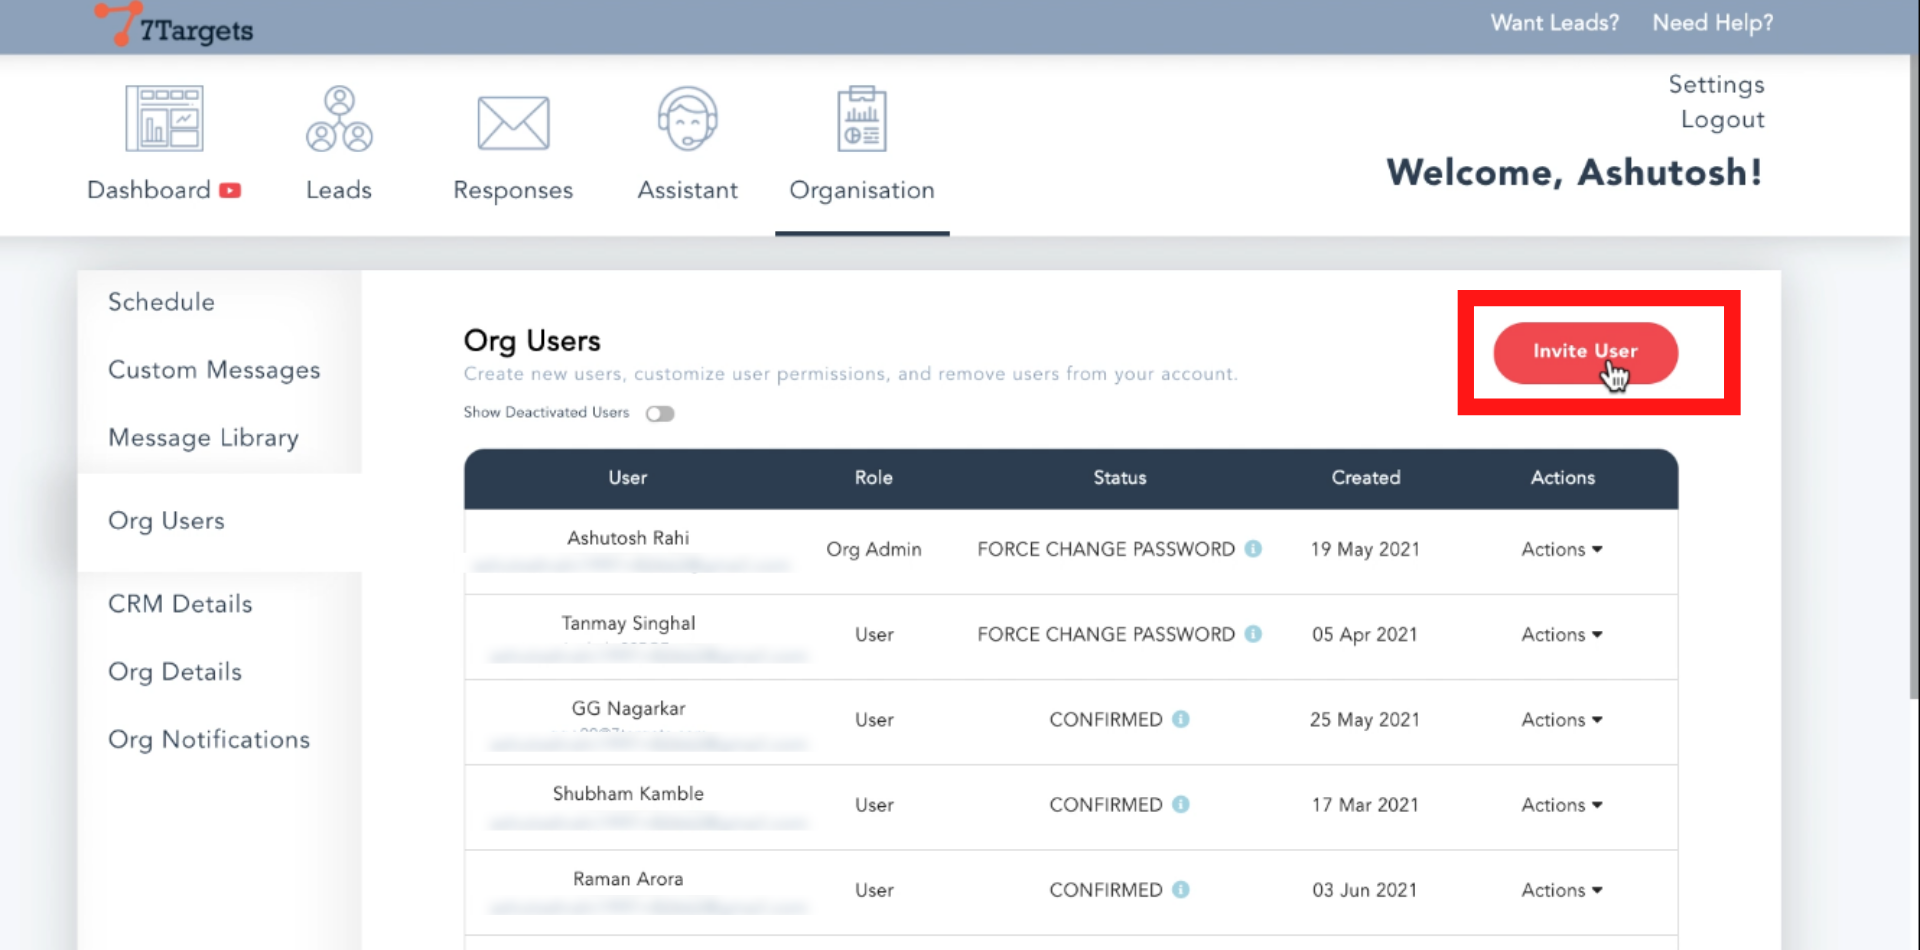
Task: Enable the Show Deactivated Users toggle
Action: point(660,413)
